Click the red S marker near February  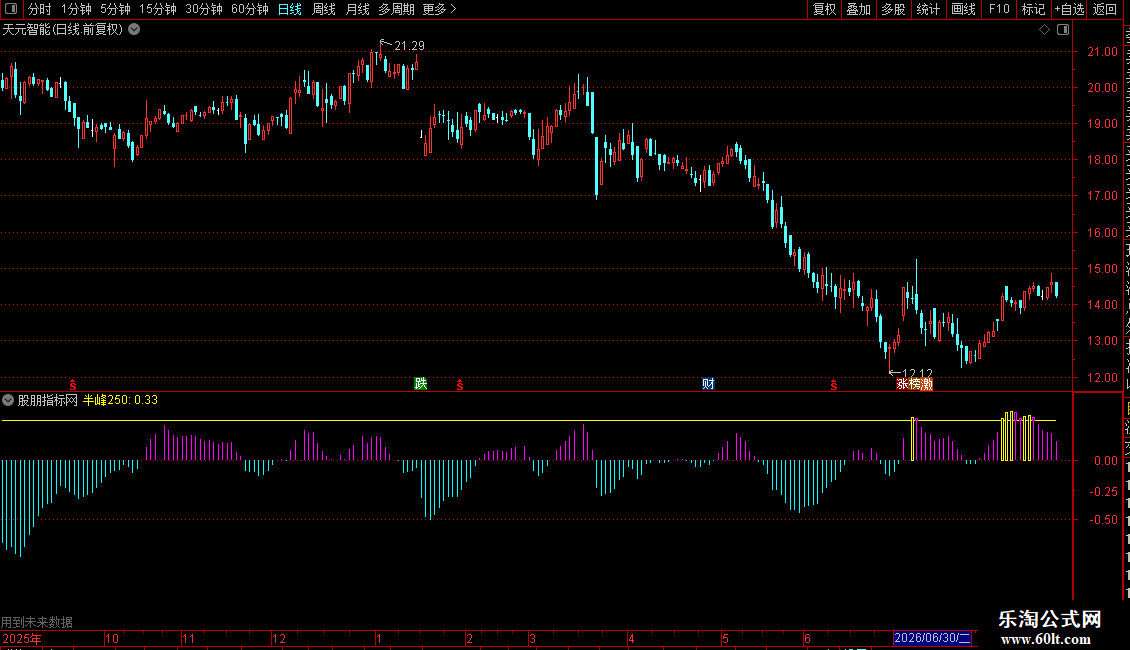pos(460,386)
